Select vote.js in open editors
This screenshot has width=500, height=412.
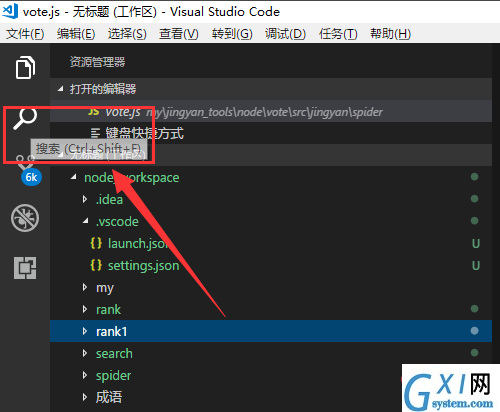click(271, 112)
